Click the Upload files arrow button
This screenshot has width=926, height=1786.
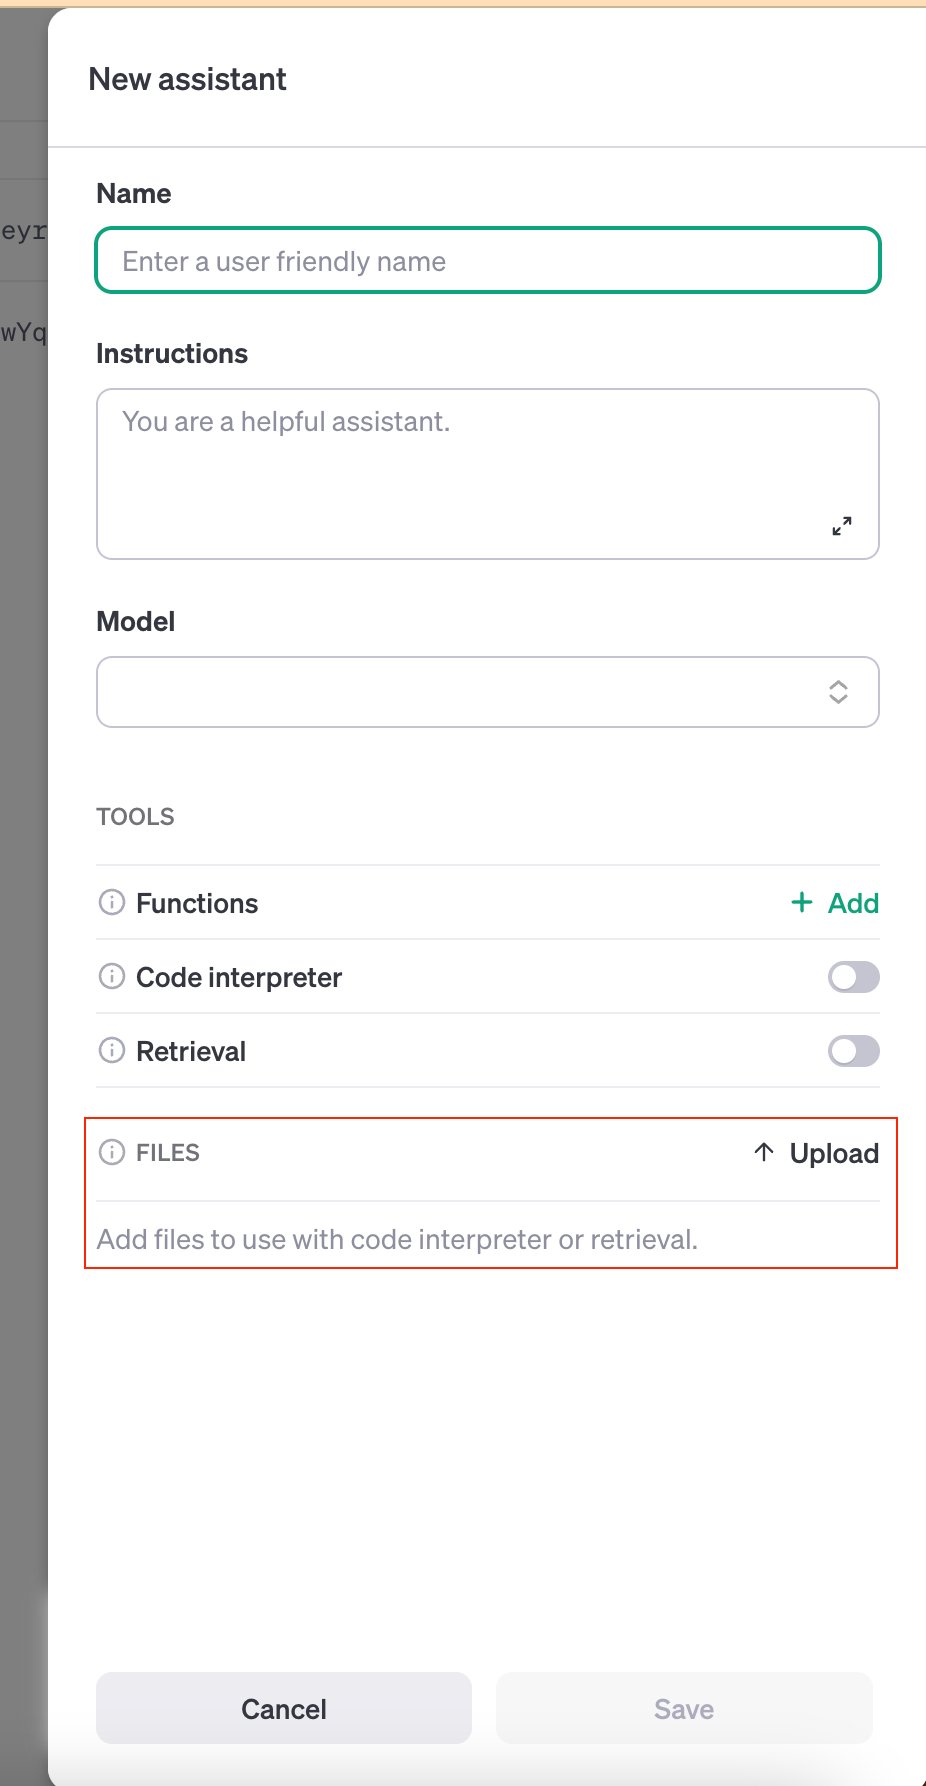click(x=816, y=1153)
